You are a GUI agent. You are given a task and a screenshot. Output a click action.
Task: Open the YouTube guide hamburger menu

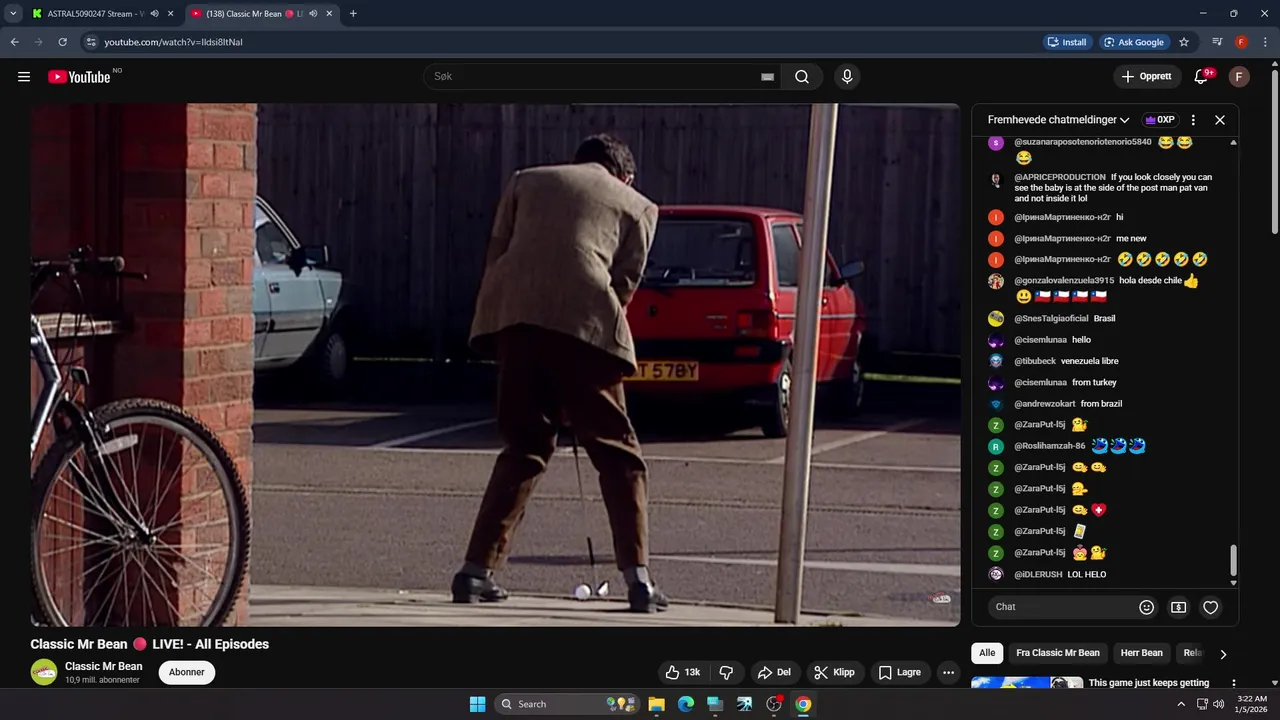(x=24, y=77)
